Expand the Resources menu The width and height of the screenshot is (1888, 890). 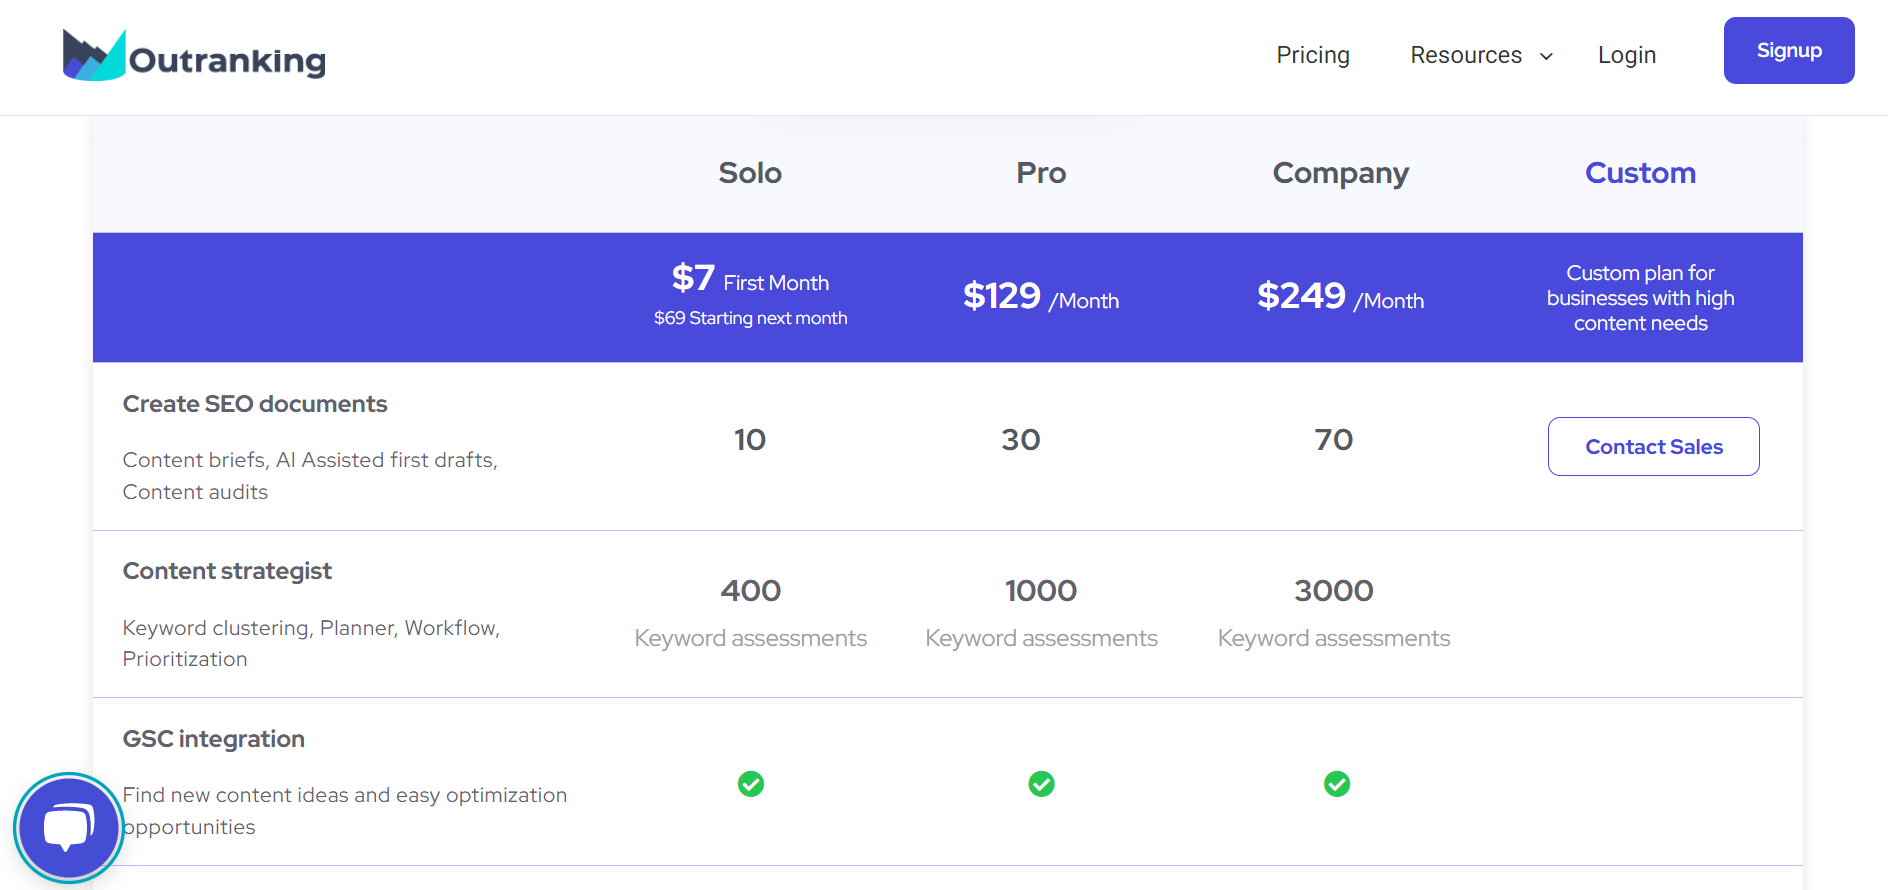point(1481,55)
